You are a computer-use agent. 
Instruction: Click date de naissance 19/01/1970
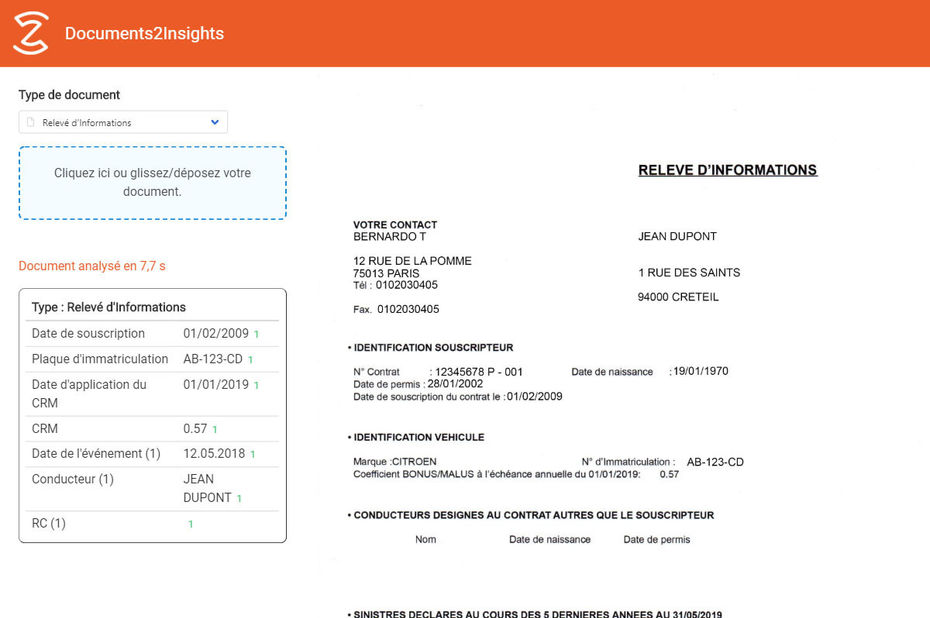pos(700,371)
